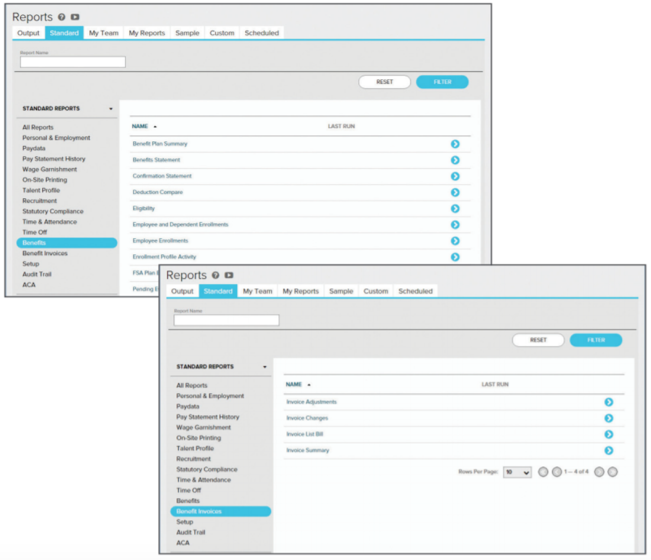Select Benefits category in back window
This screenshot has height=560, width=651.
pyautogui.click(x=67, y=243)
